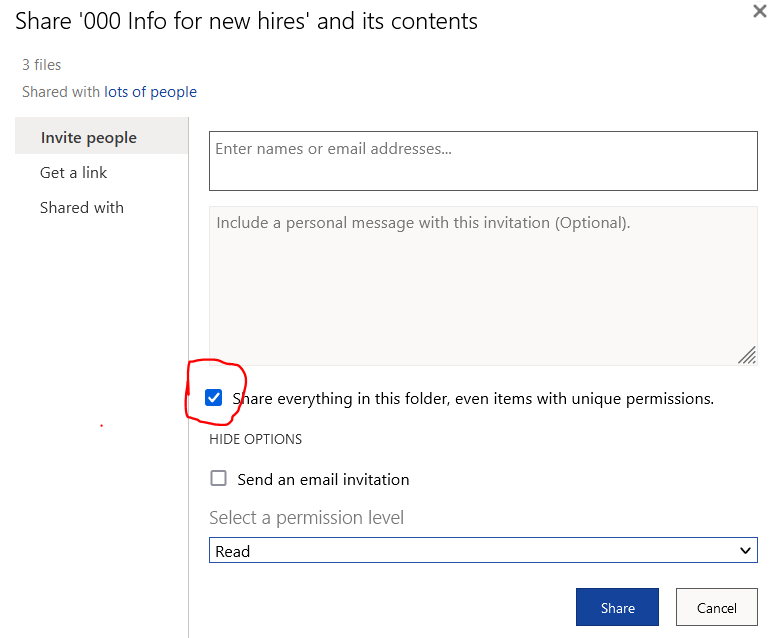
Task: Enable the Send an email invitation checkbox
Action: (218, 479)
